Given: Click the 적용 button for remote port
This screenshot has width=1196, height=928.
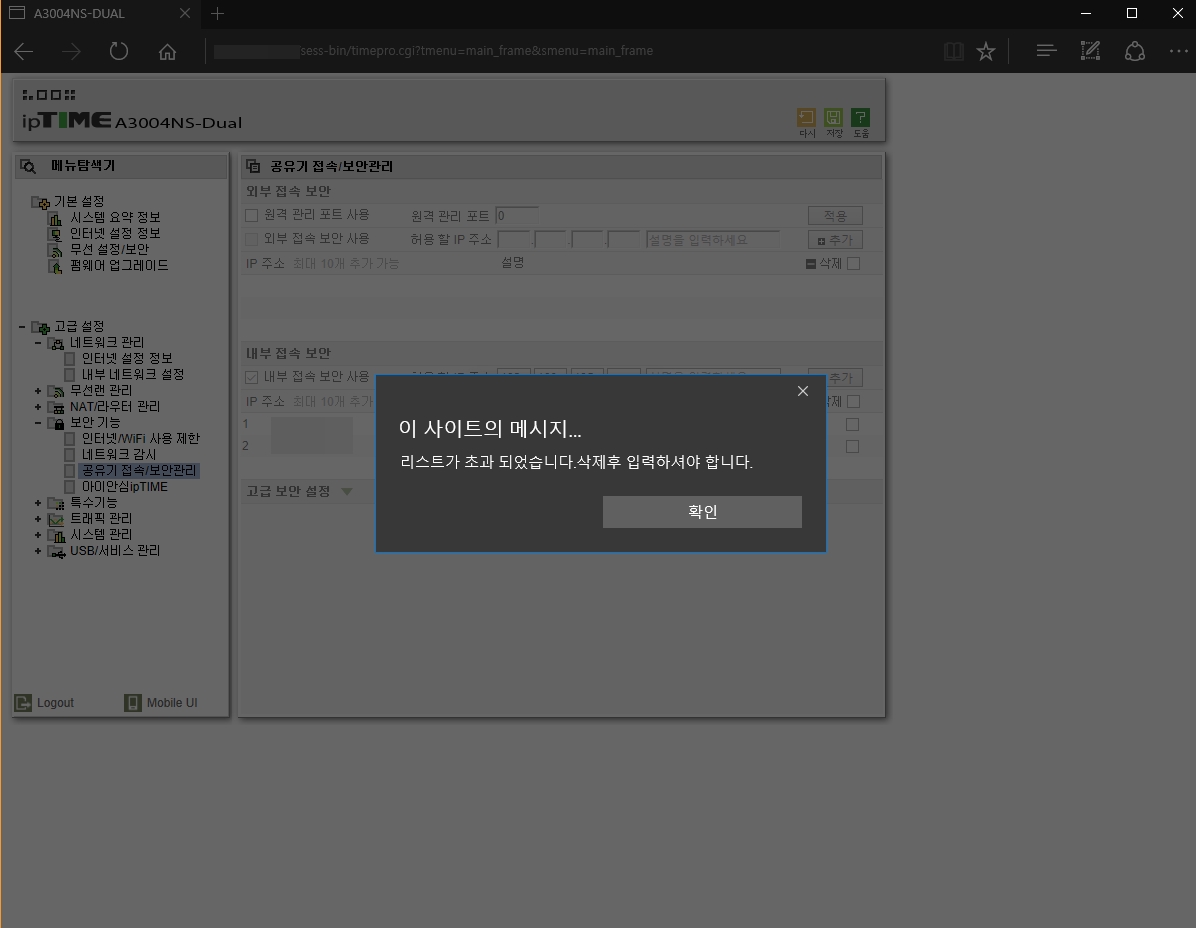Looking at the screenshot, I should coord(835,216).
